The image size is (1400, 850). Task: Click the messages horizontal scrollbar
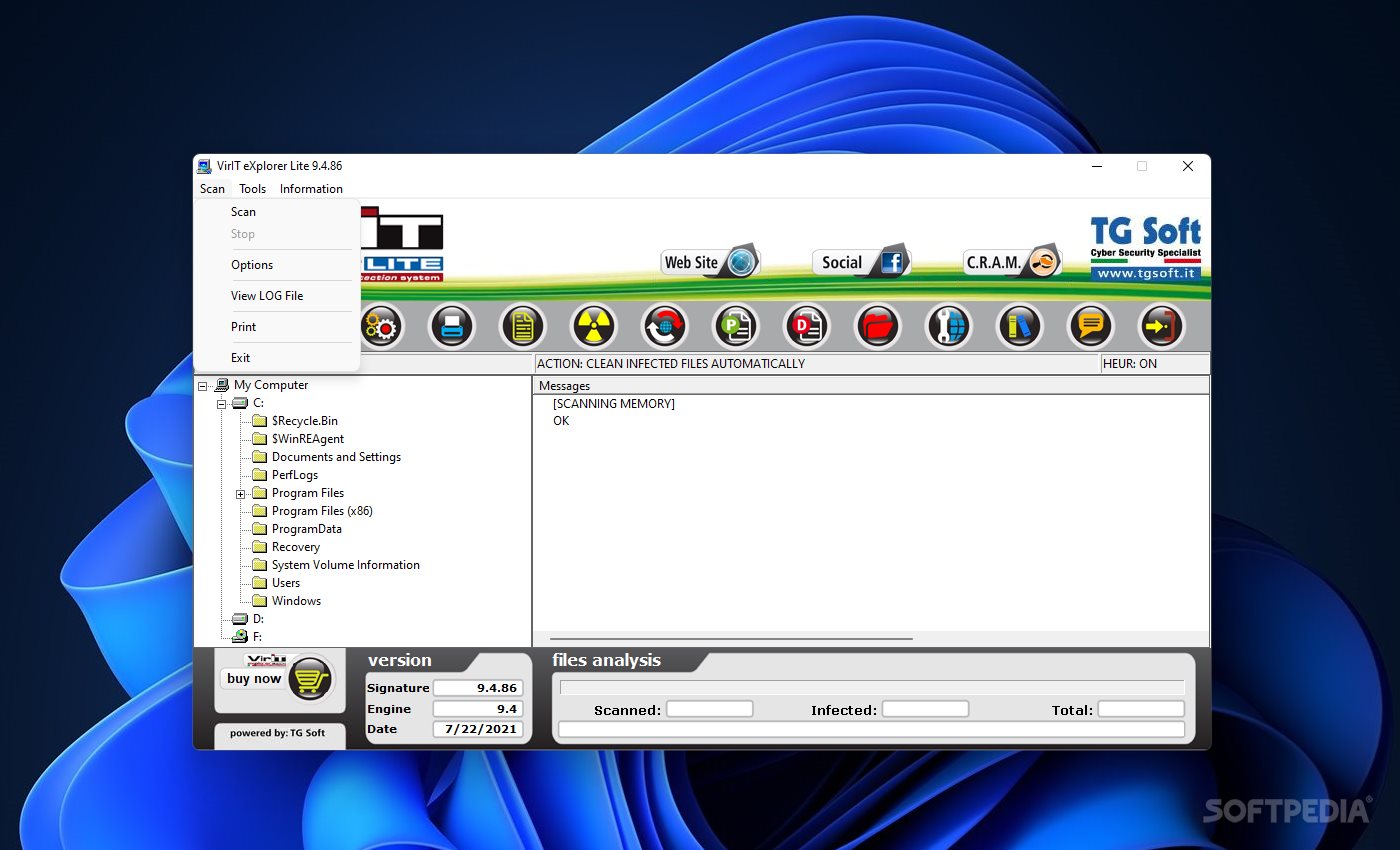pyautogui.click(x=731, y=638)
